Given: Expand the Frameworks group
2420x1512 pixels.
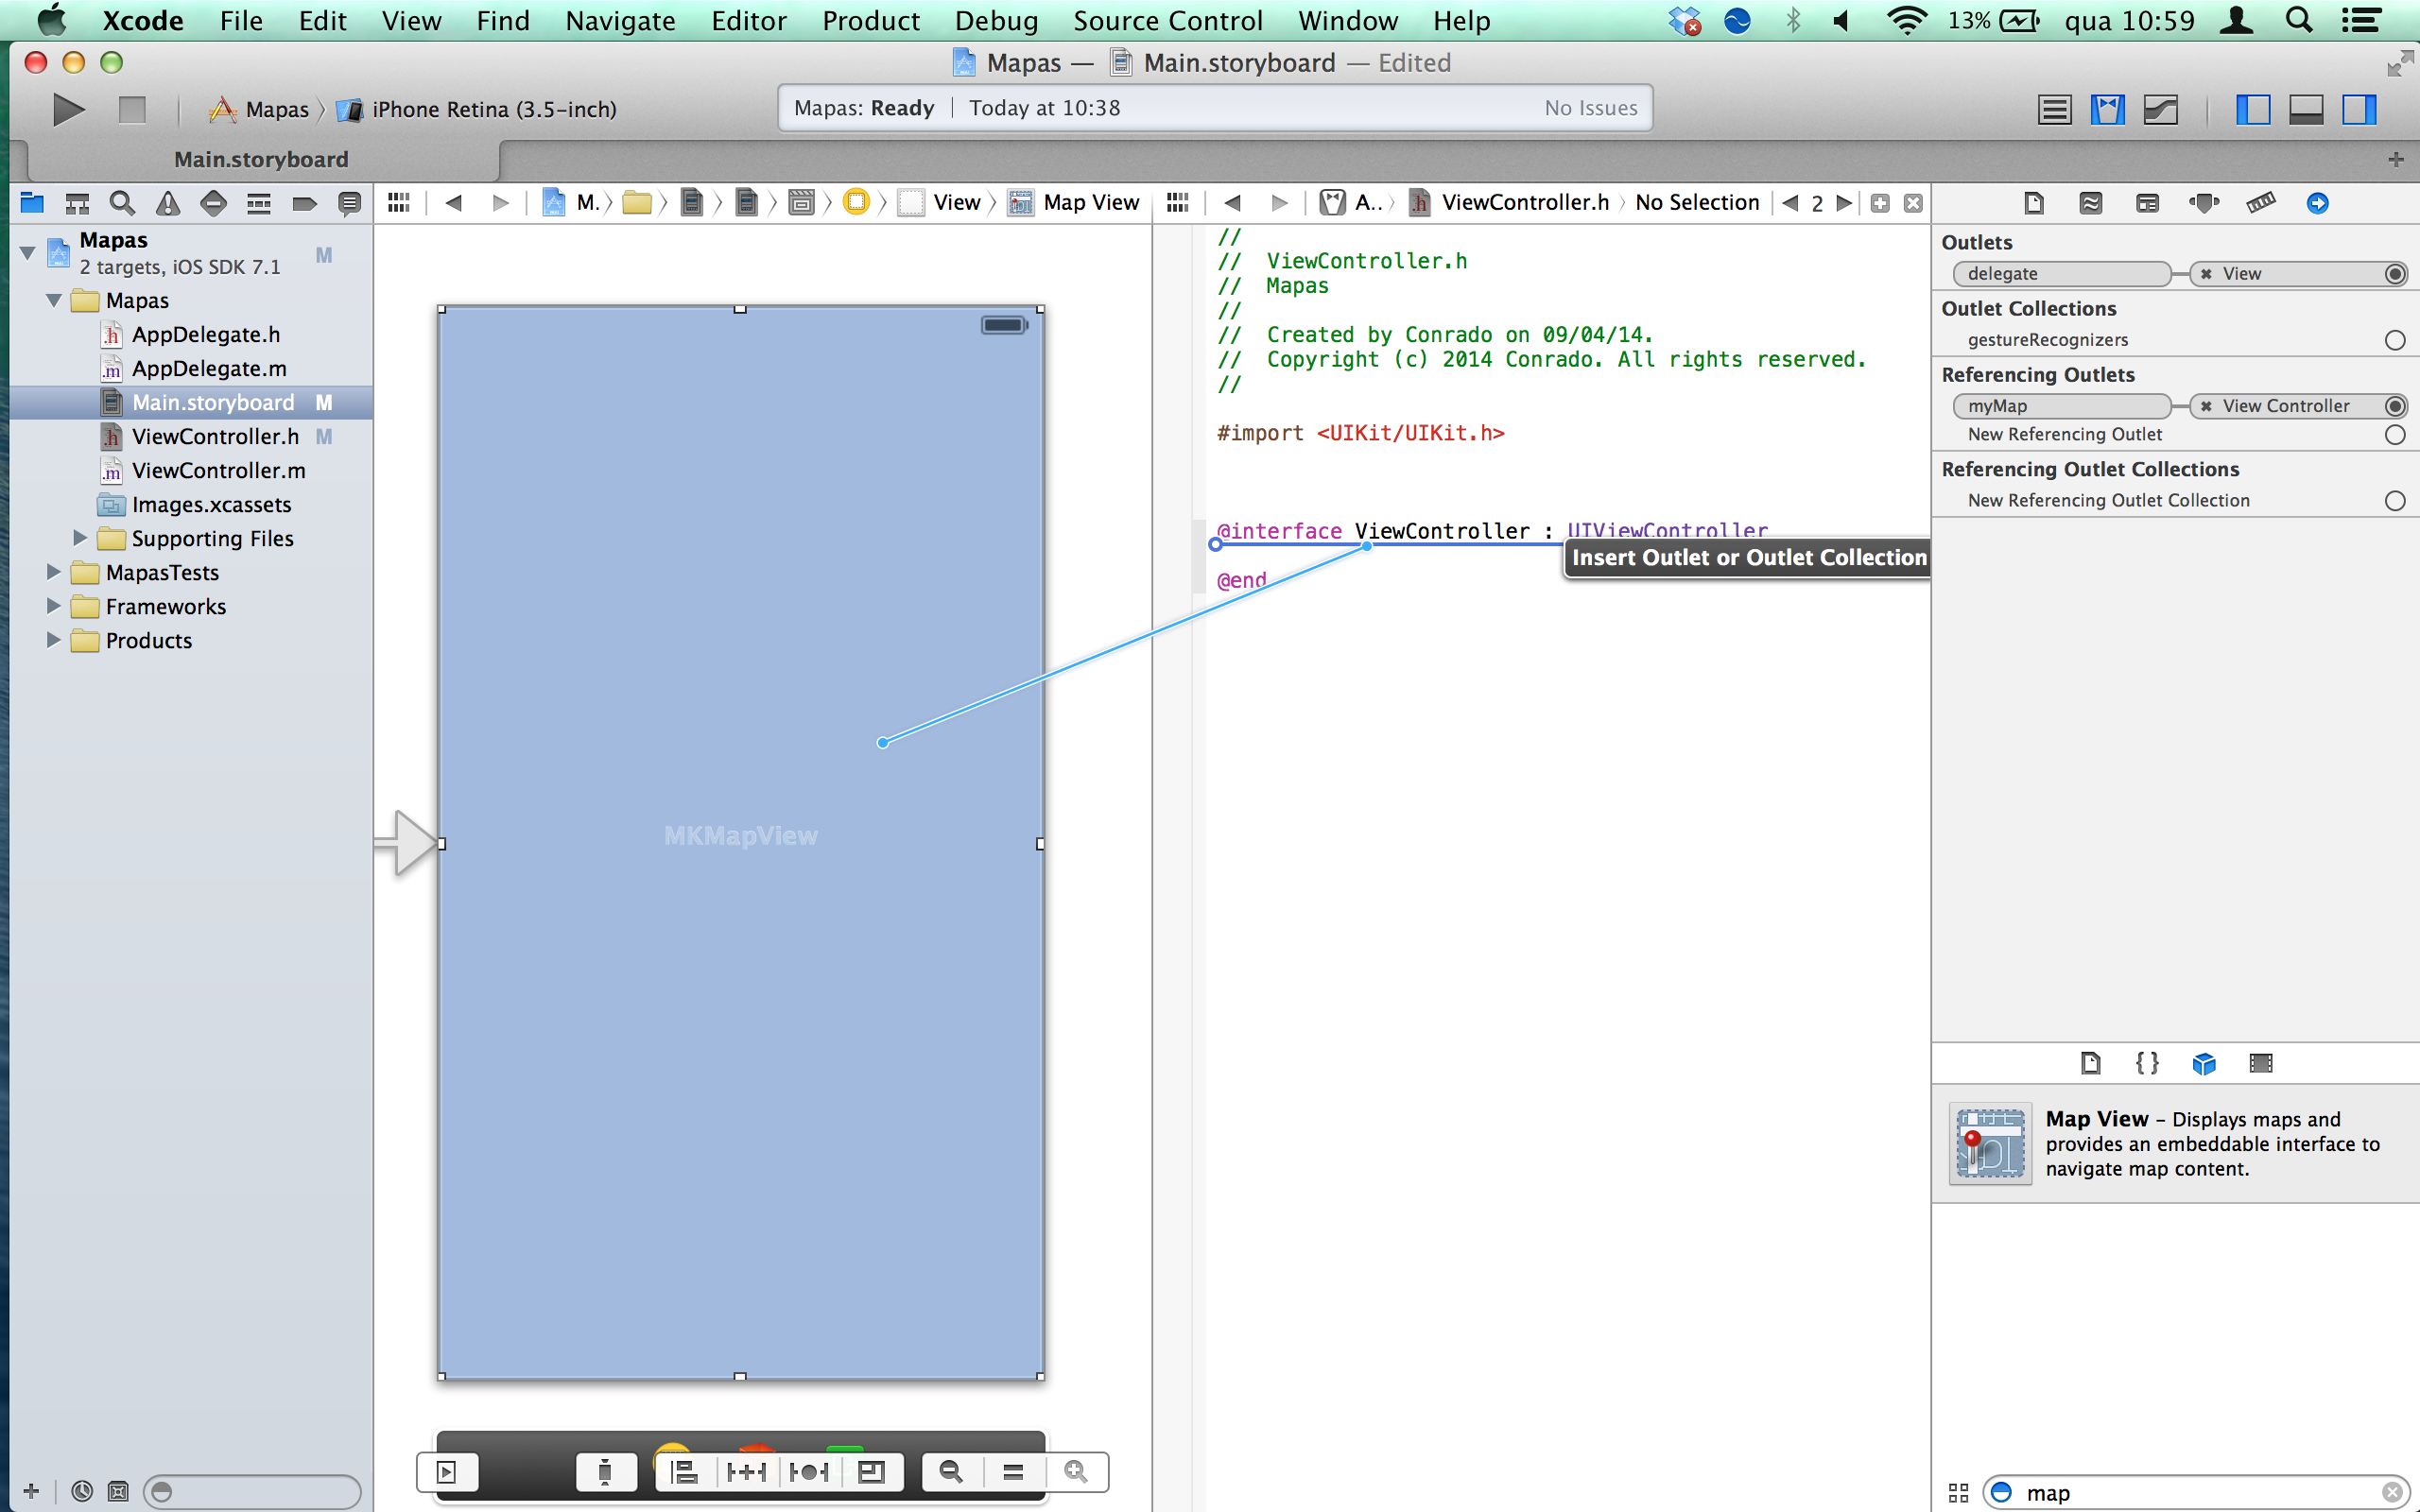Looking at the screenshot, I should 53,606.
